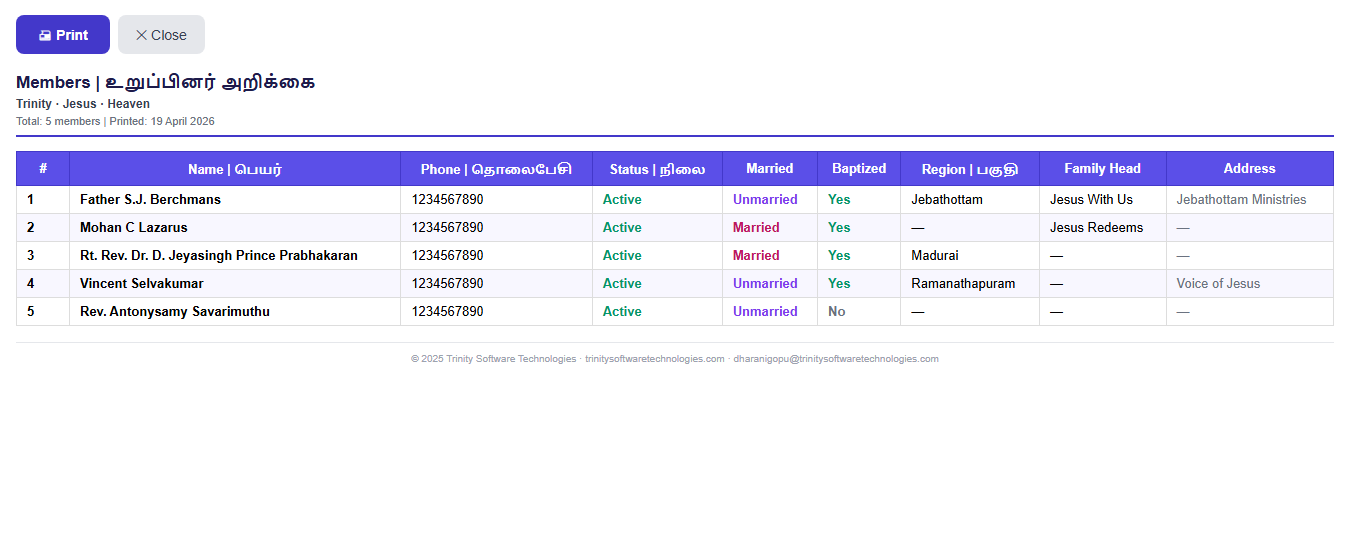This screenshot has width=1348, height=555.
Task: Select the Father S.J. Berchmans row name
Action: click(150, 200)
